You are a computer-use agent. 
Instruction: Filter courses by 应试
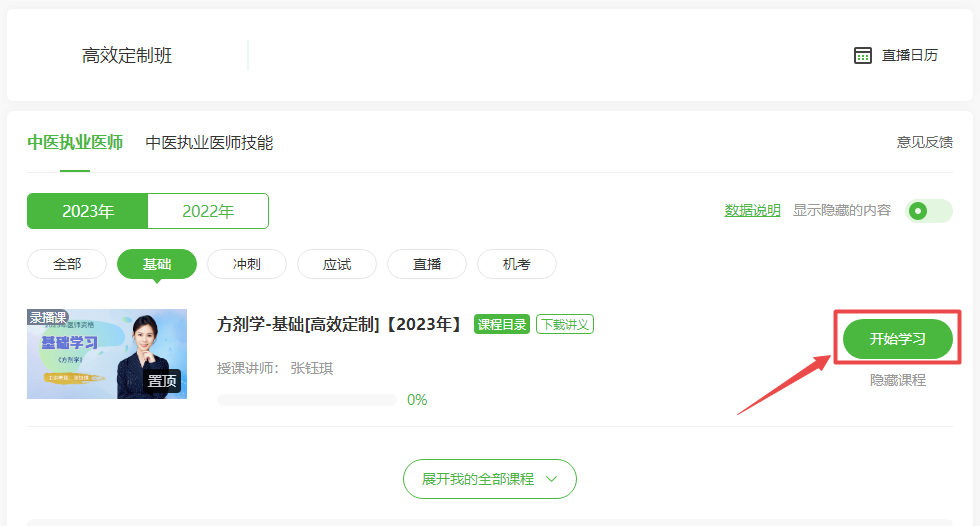coord(337,264)
